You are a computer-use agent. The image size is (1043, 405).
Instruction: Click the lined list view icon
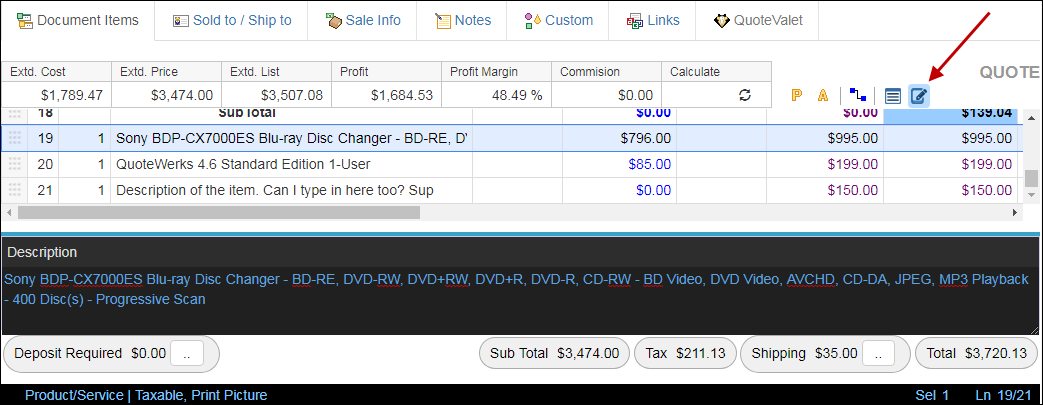click(x=893, y=96)
